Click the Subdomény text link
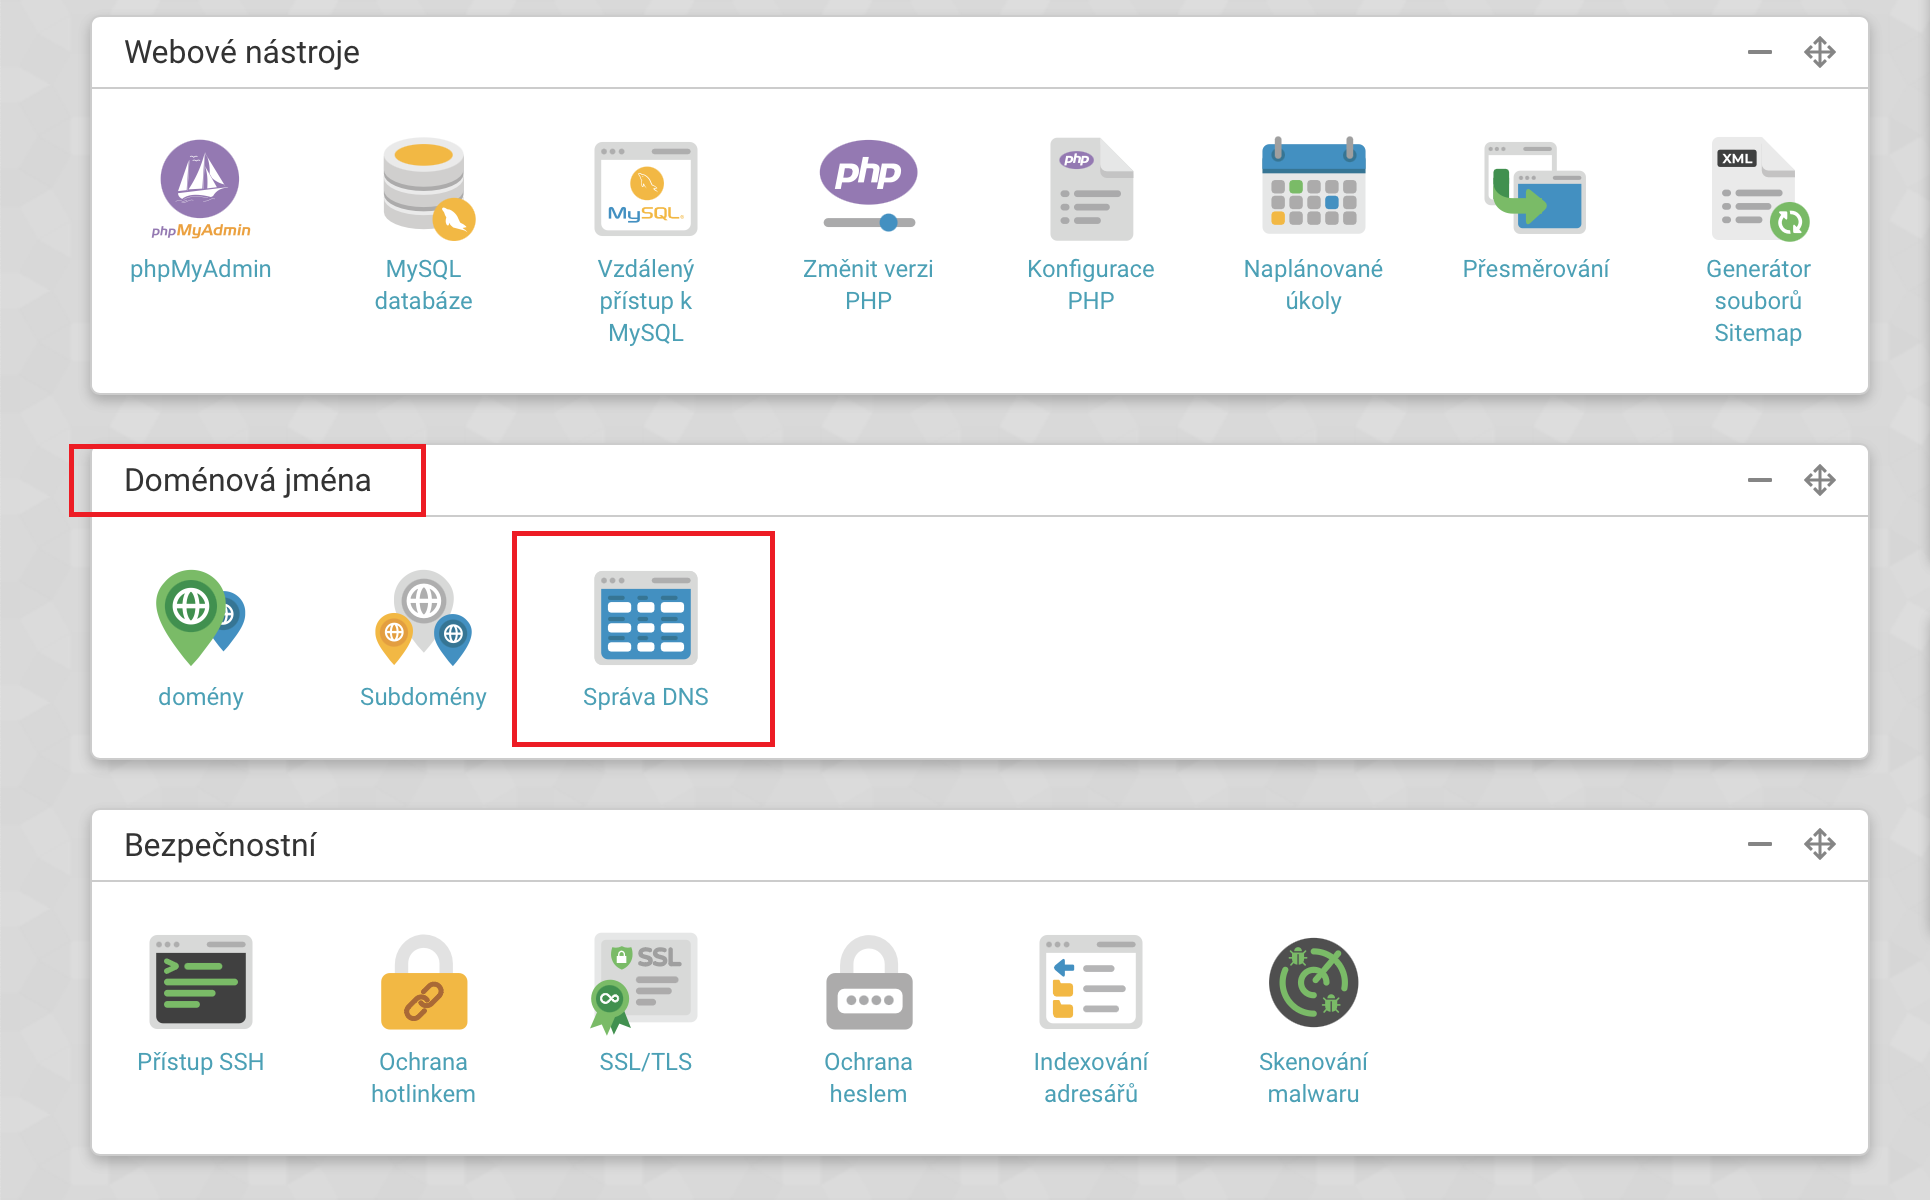Viewport: 1930px width, 1200px height. pos(423,697)
